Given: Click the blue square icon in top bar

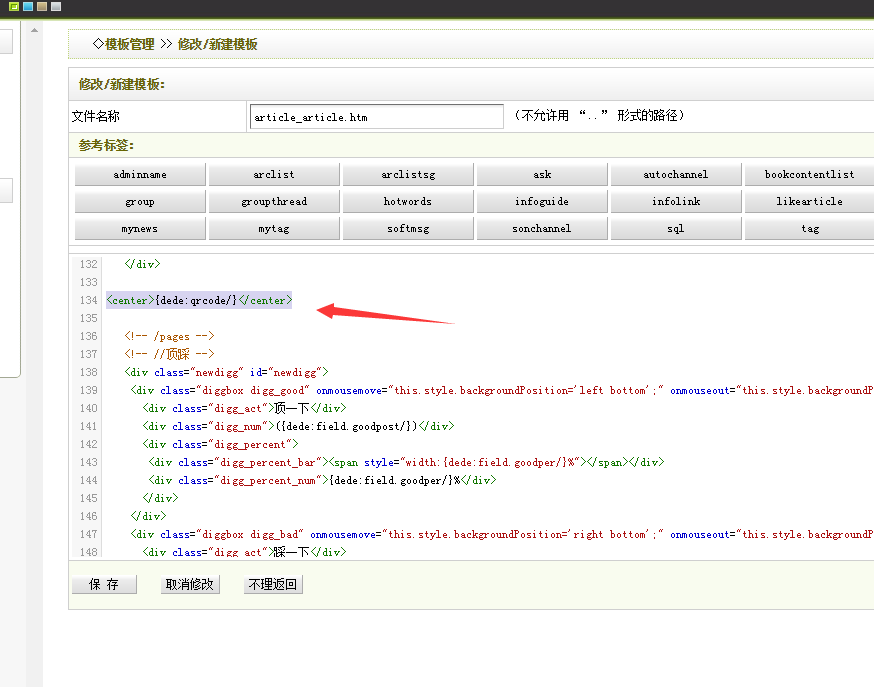Looking at the screenshot, I should tap(28, 7).
